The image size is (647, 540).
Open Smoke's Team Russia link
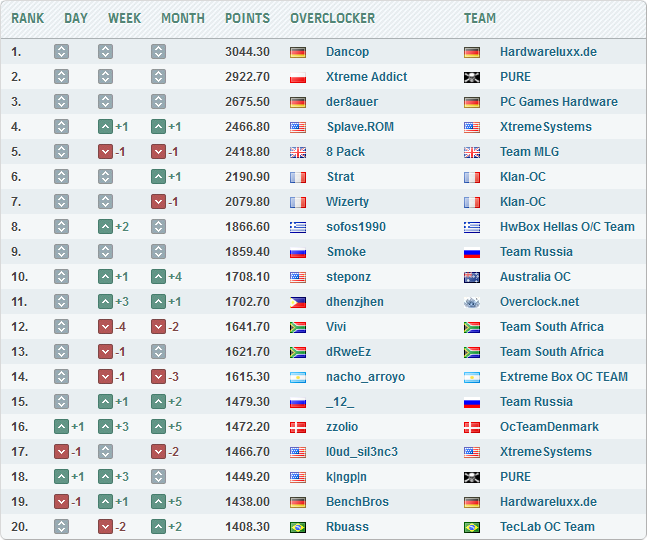coord(536,252)
